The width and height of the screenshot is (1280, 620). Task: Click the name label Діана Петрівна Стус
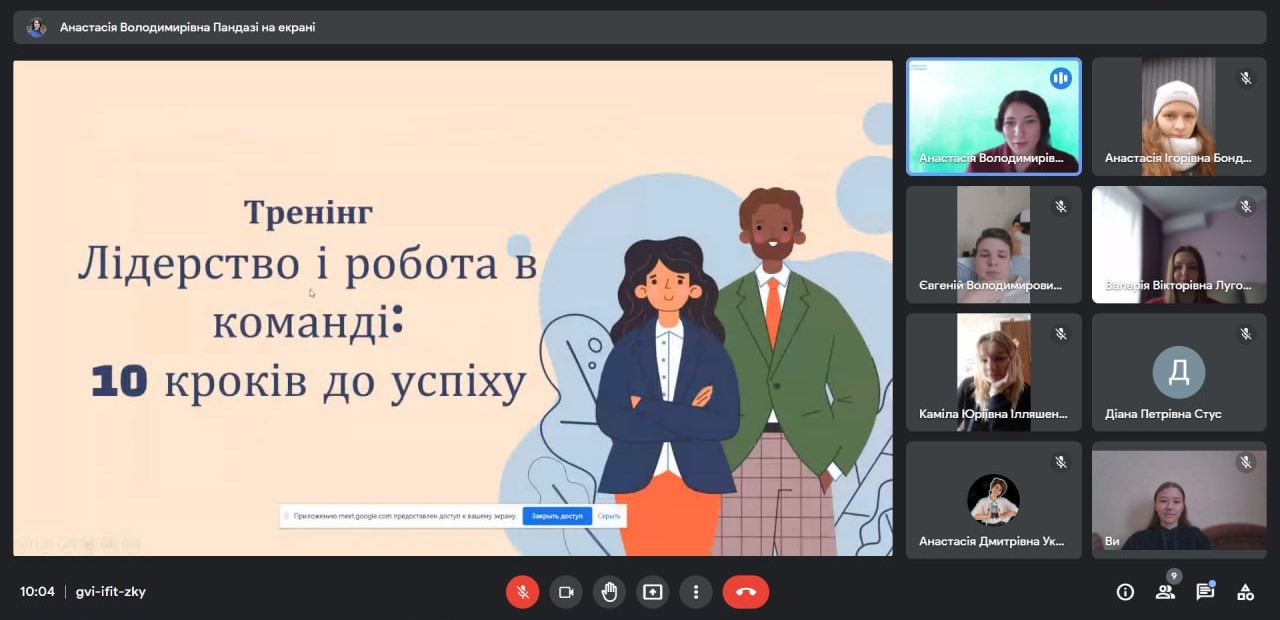(1163, 414)
